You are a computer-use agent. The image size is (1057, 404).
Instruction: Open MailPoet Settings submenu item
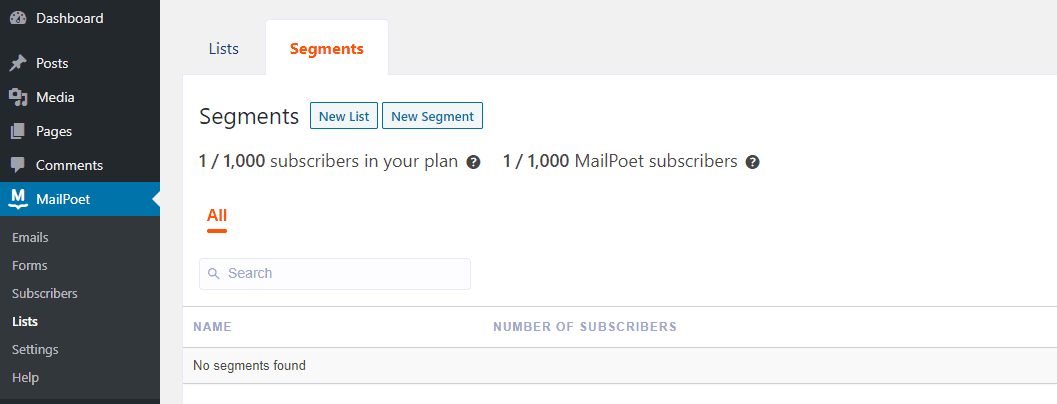coord(35,350)
